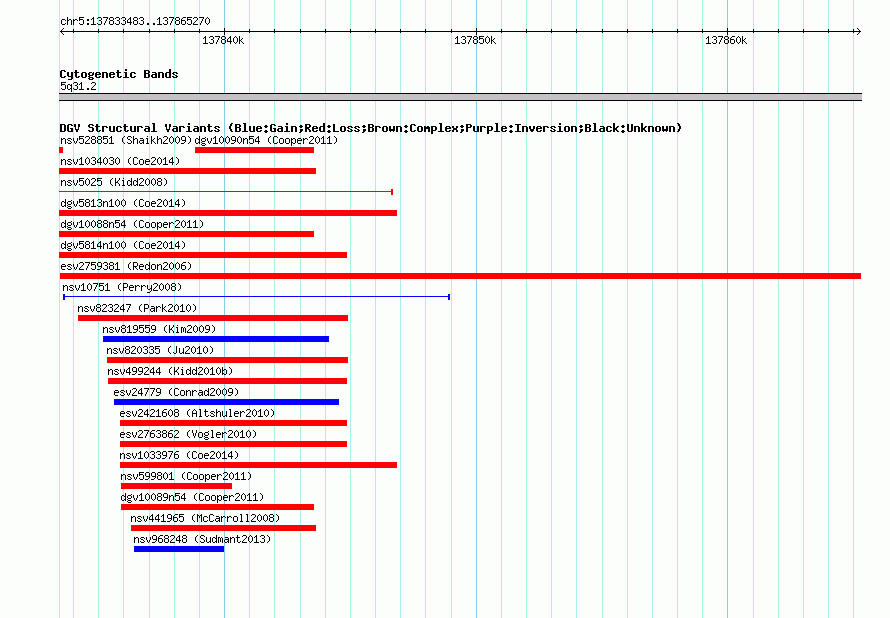
Task: Click the nsv528851 (Shaikh2009) variant label
Action: point(126,140)
